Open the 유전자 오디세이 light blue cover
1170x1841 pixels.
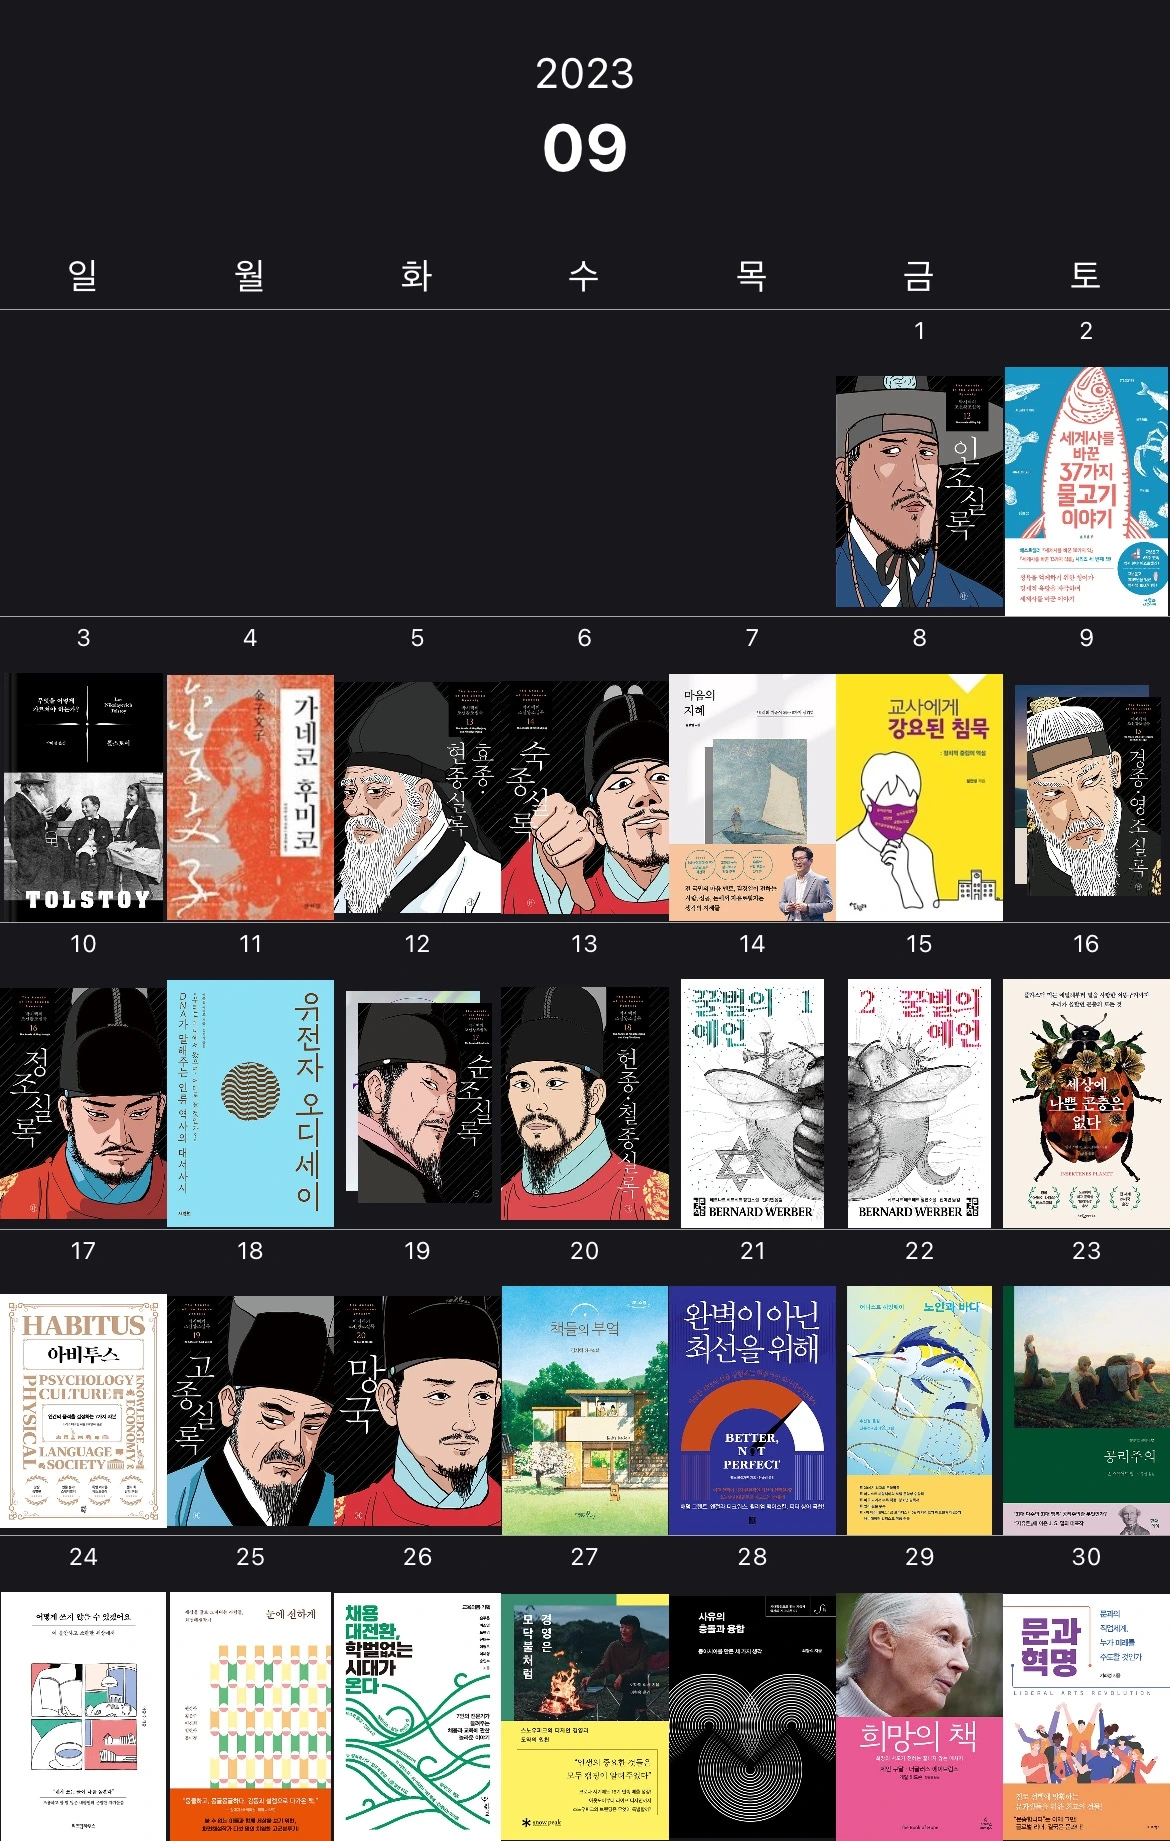tap(250, 1104)
